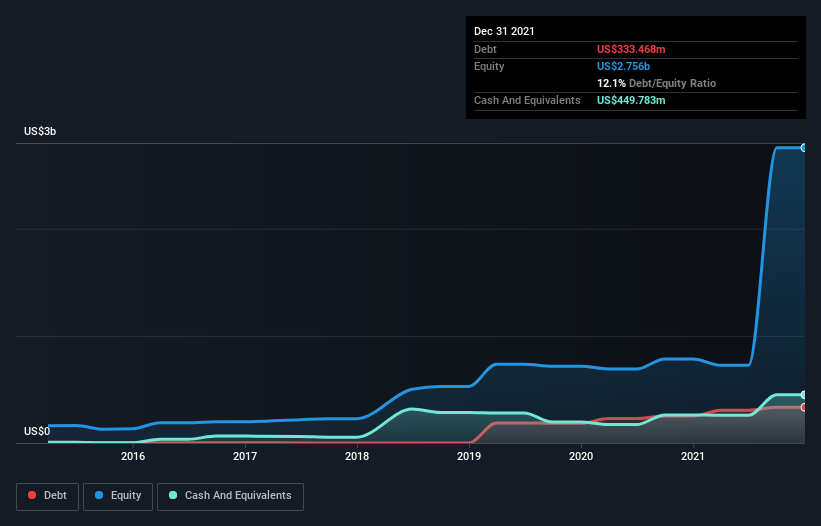
Task: Click the red Debt endpoint marker
Action: coord(804,407)
